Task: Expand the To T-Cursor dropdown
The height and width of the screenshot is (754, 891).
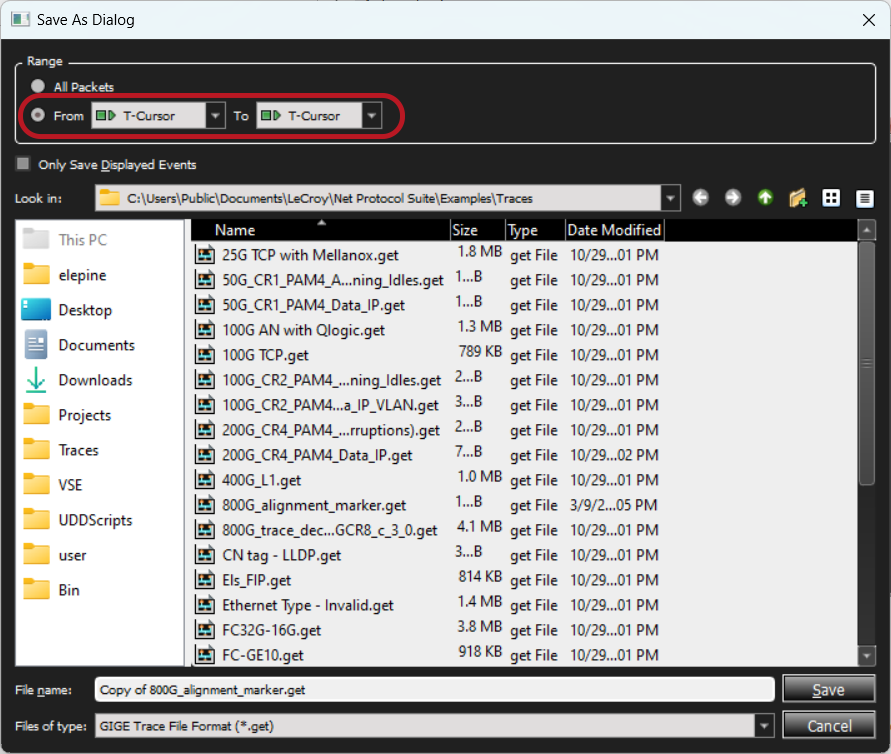Action: (x=372, y=116)
